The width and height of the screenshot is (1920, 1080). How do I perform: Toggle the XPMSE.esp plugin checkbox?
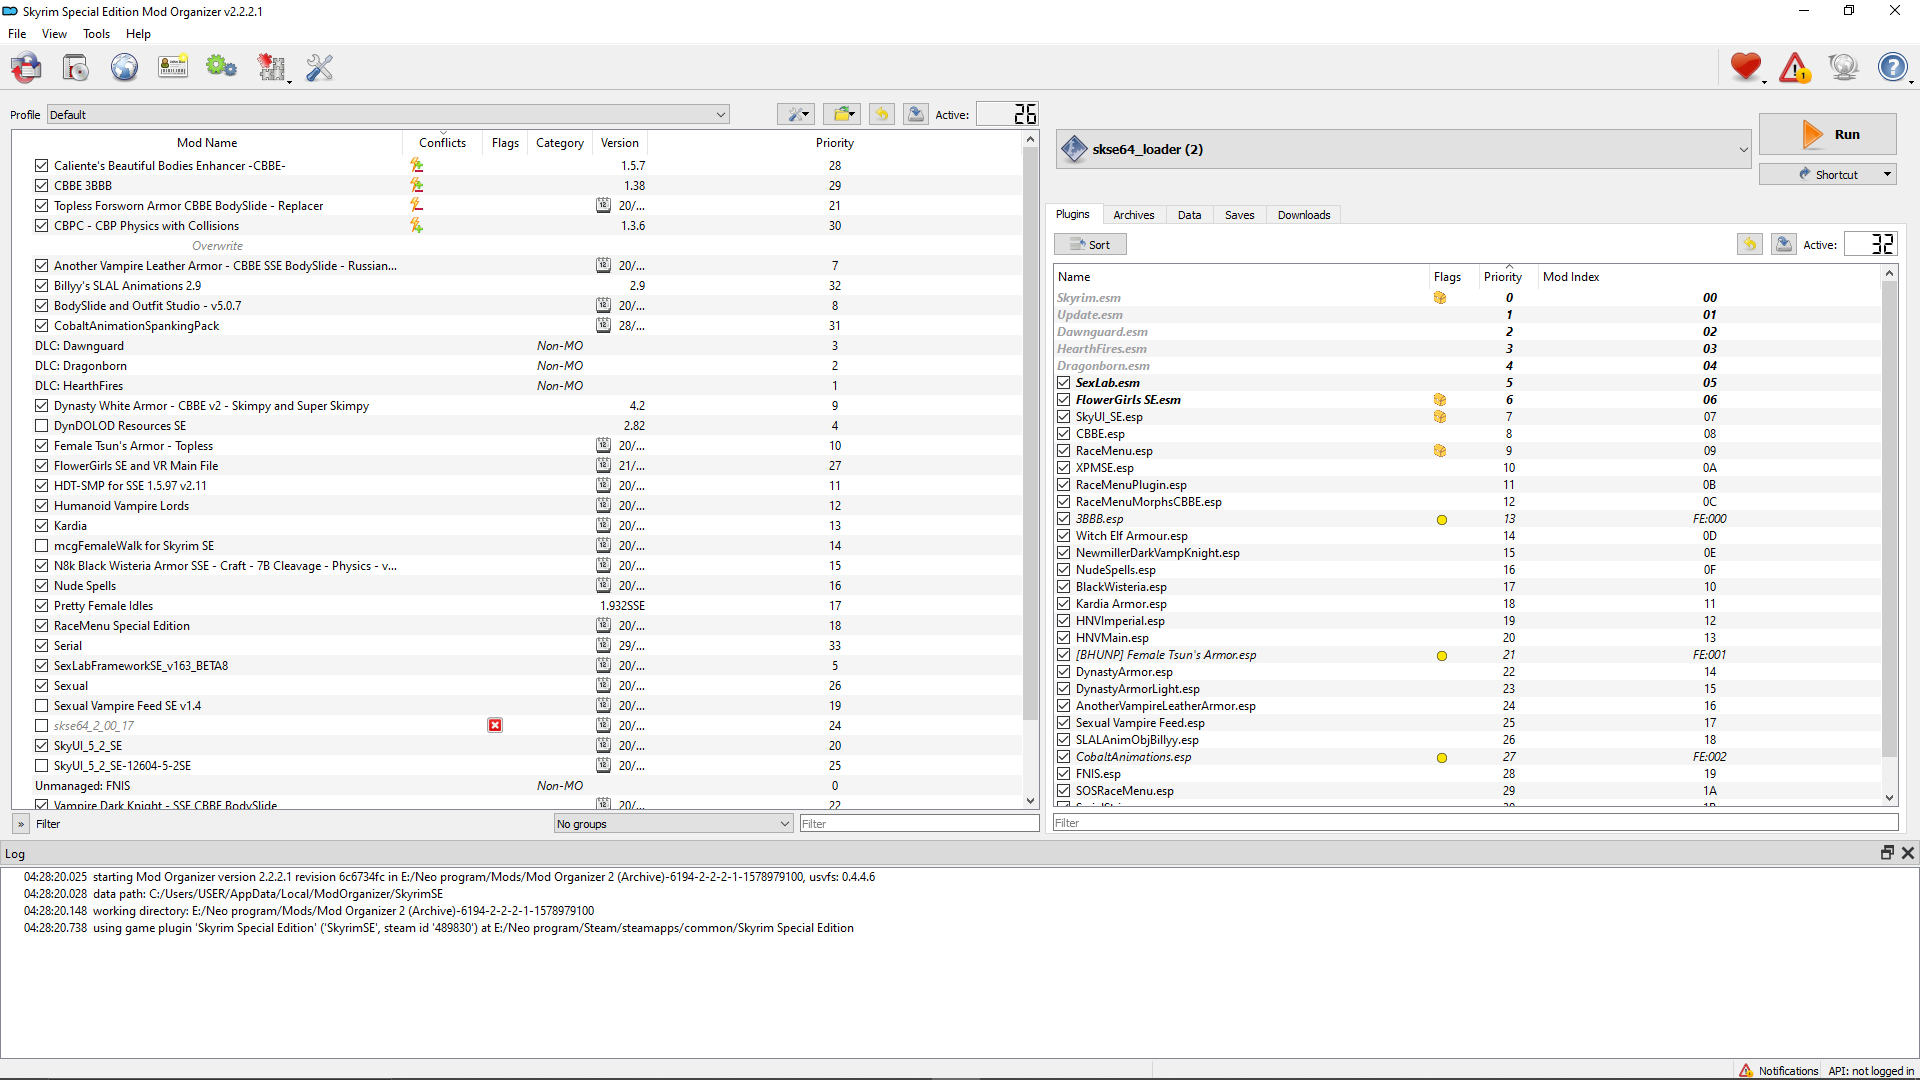1064,467
